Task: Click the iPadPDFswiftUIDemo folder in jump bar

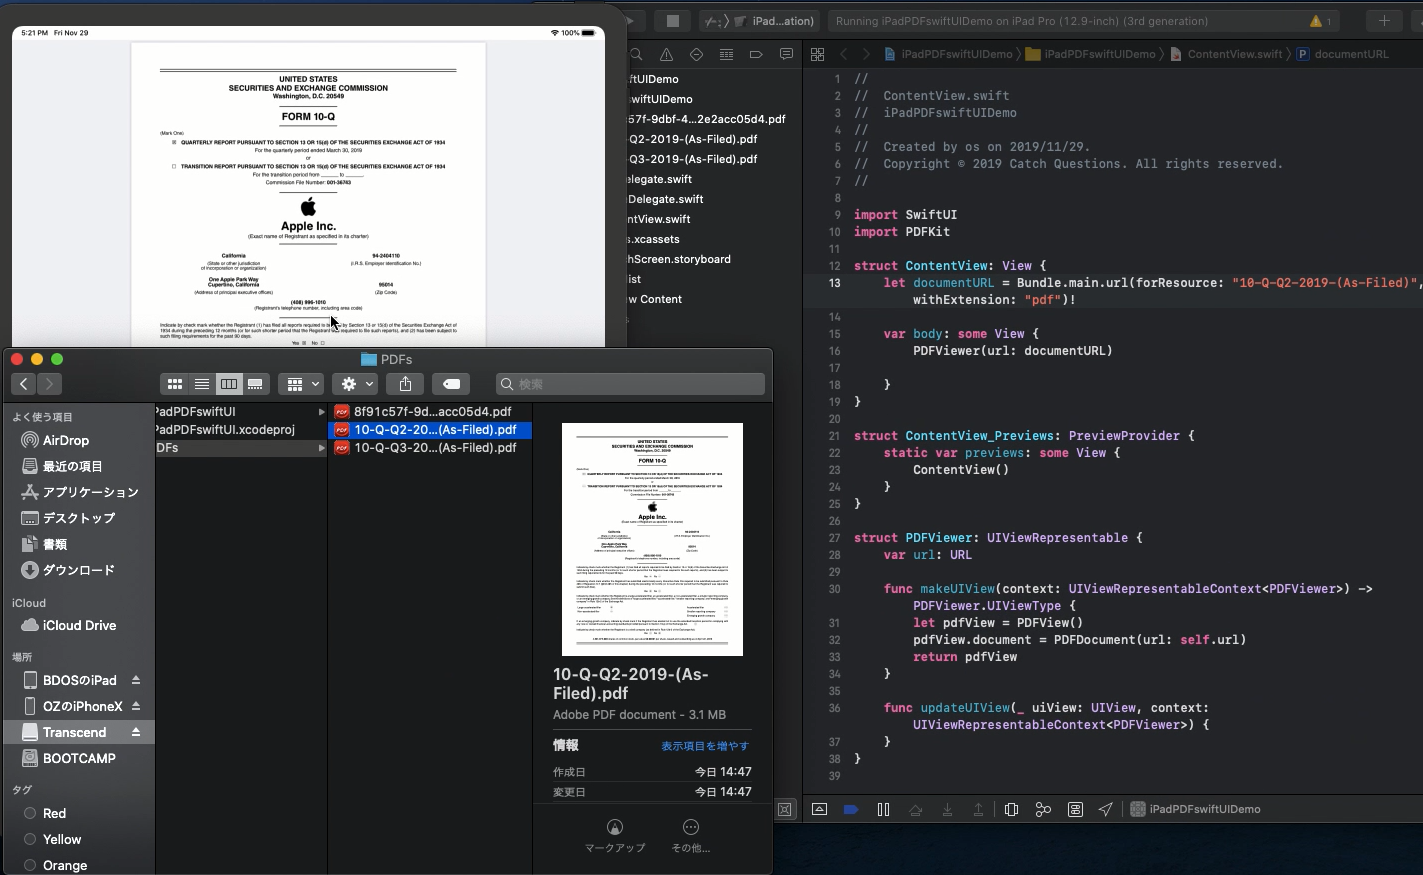Action: click(1091, 54)
